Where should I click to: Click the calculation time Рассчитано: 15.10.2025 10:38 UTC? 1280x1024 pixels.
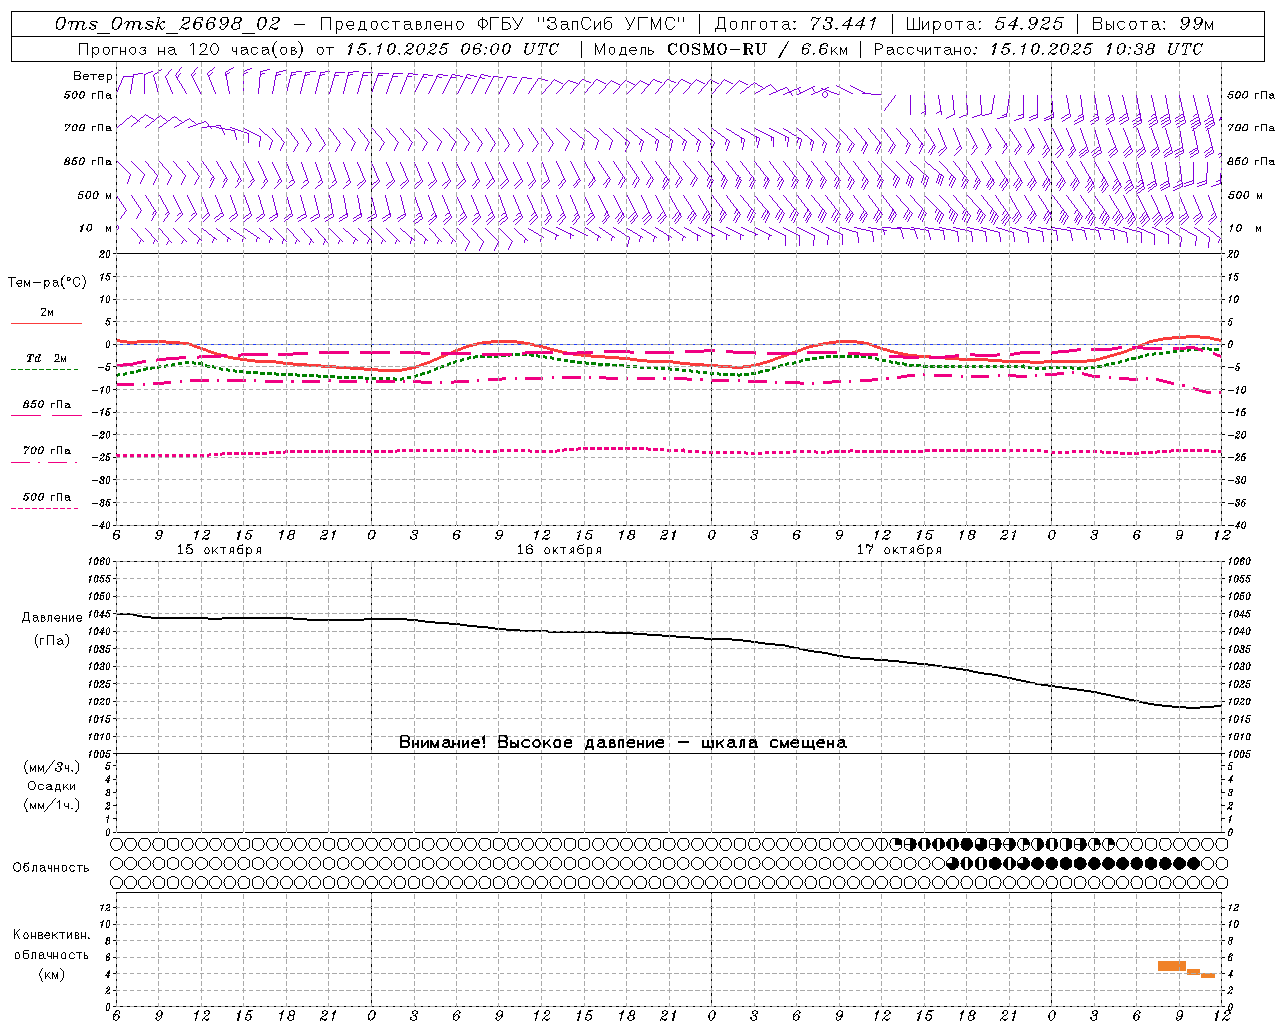1038,49
